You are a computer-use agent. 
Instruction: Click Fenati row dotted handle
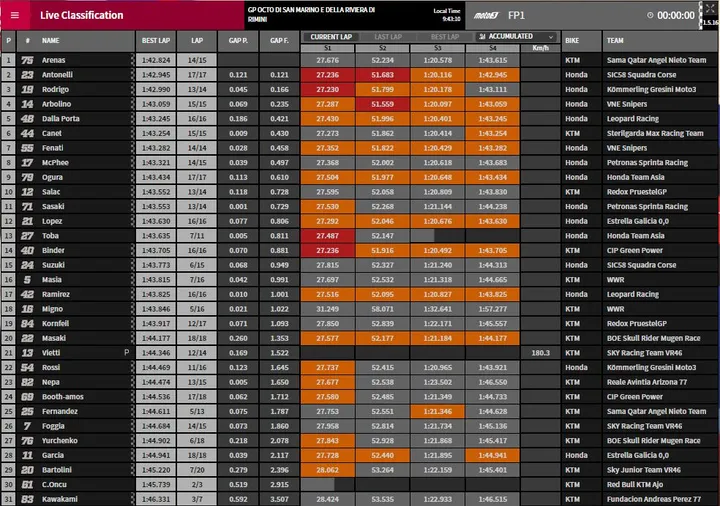[x=133, y=148]
